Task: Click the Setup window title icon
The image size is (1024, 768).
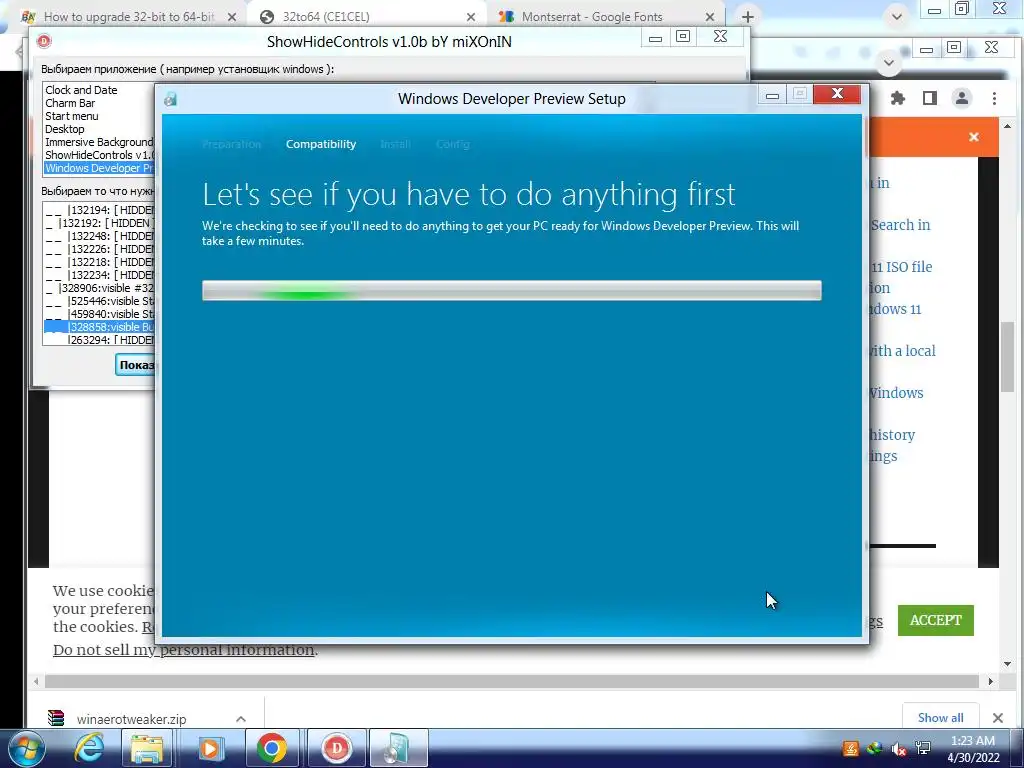Action: (170, 99)
